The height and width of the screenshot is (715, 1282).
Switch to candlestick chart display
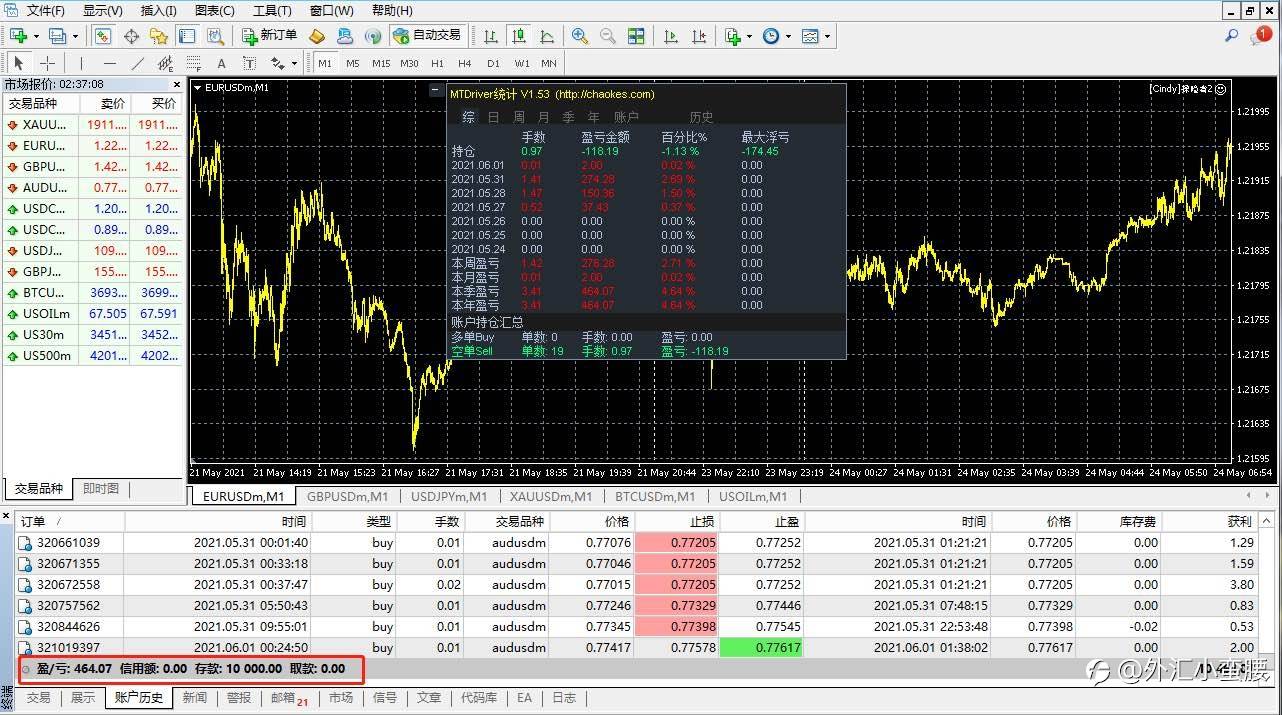pos(519,36)
